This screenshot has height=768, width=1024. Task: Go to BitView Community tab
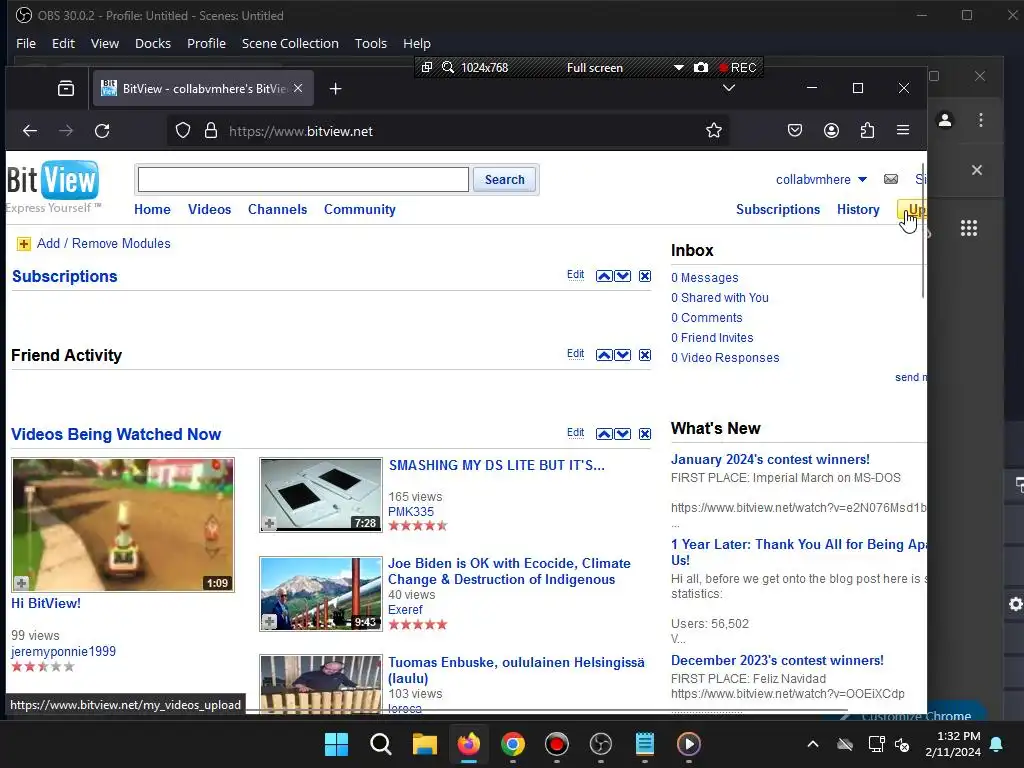(x=360, y=209)
